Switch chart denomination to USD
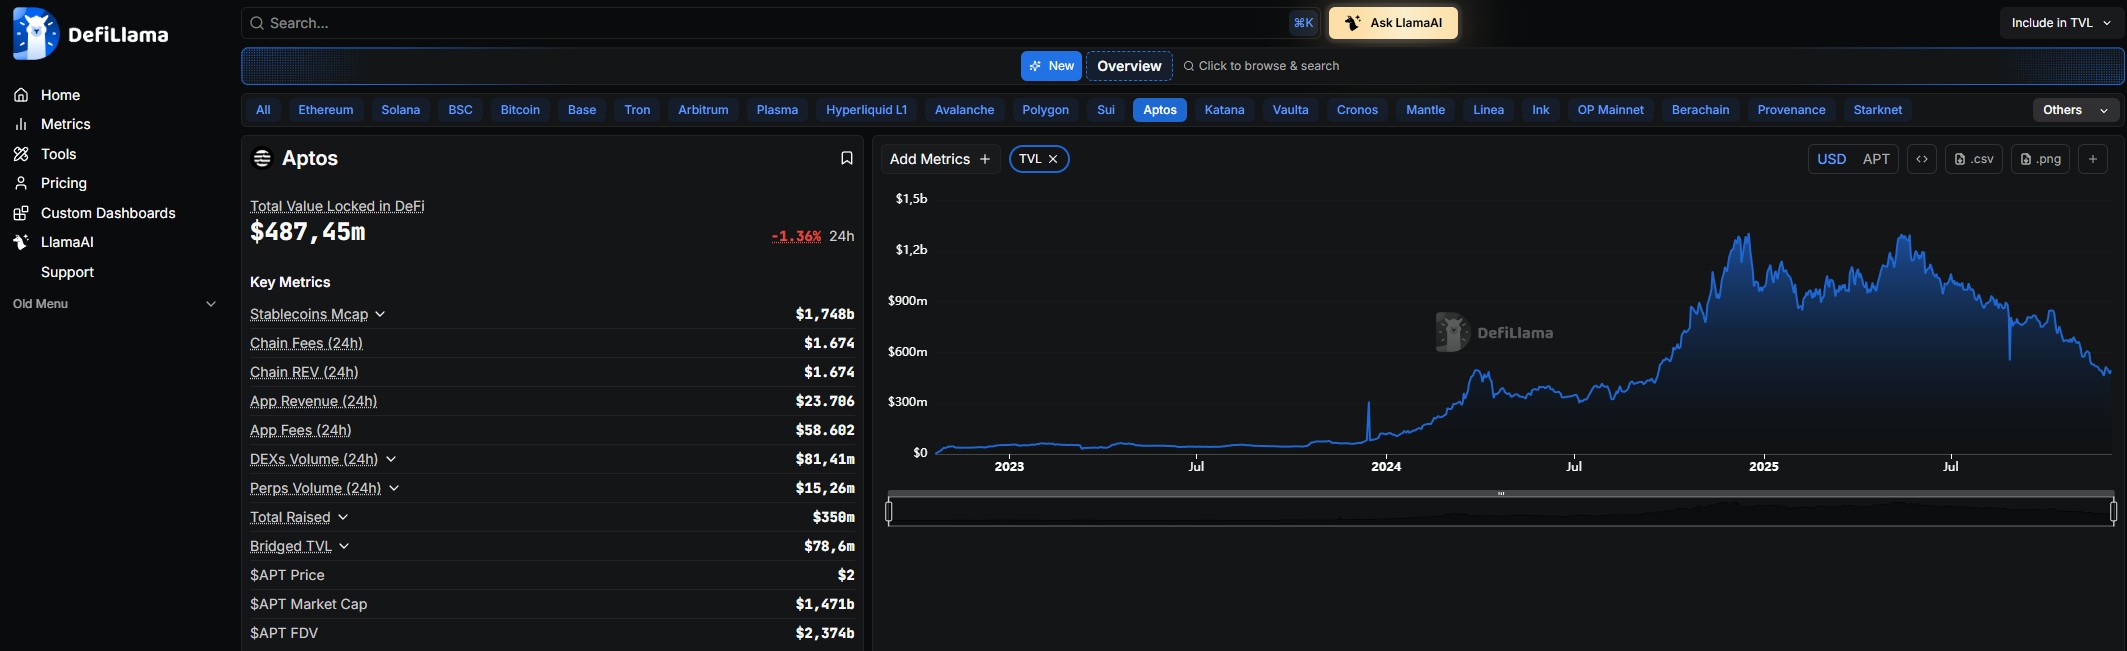 click(1831, 159)
